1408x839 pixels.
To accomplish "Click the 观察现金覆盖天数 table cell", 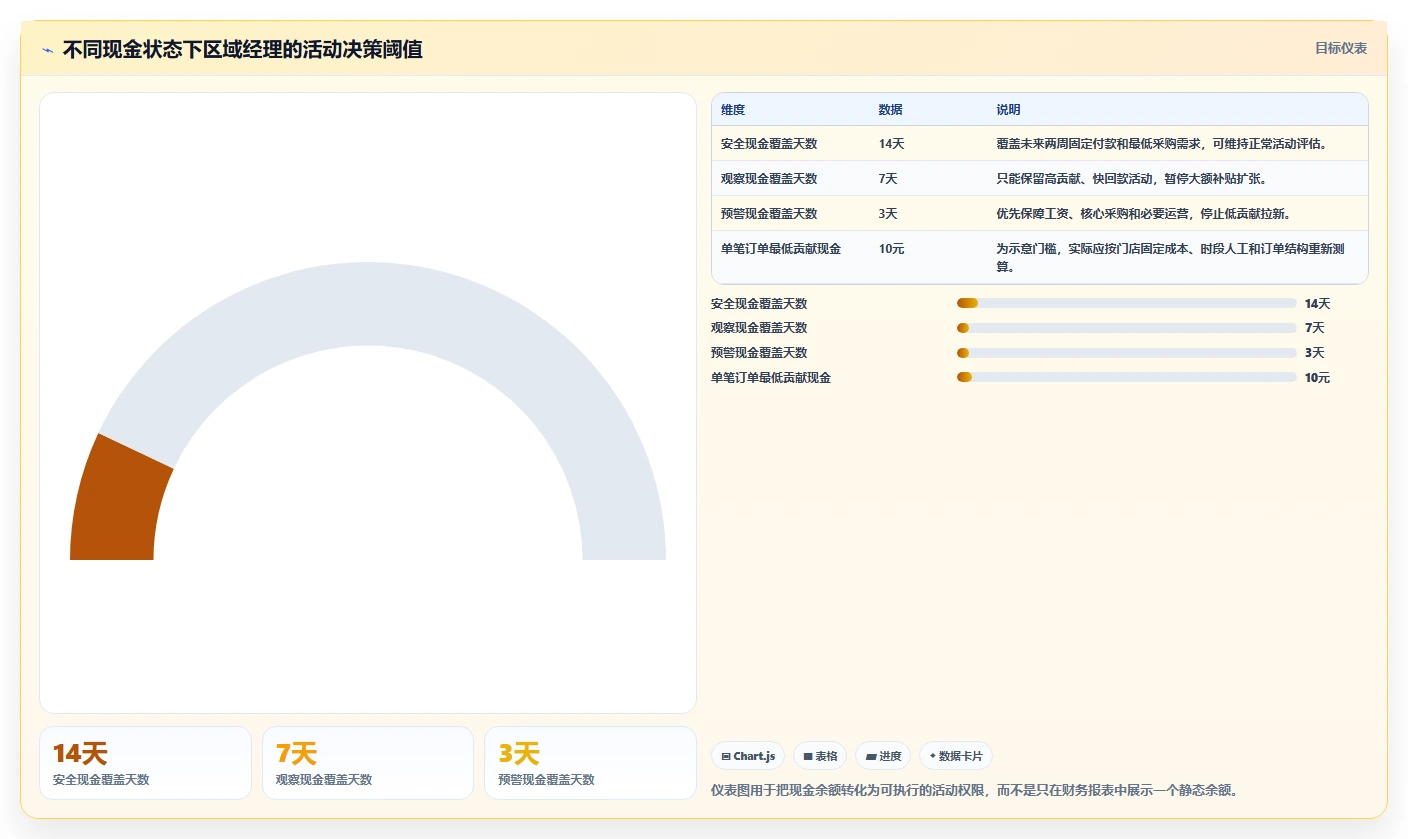I will tap(769, 179).
